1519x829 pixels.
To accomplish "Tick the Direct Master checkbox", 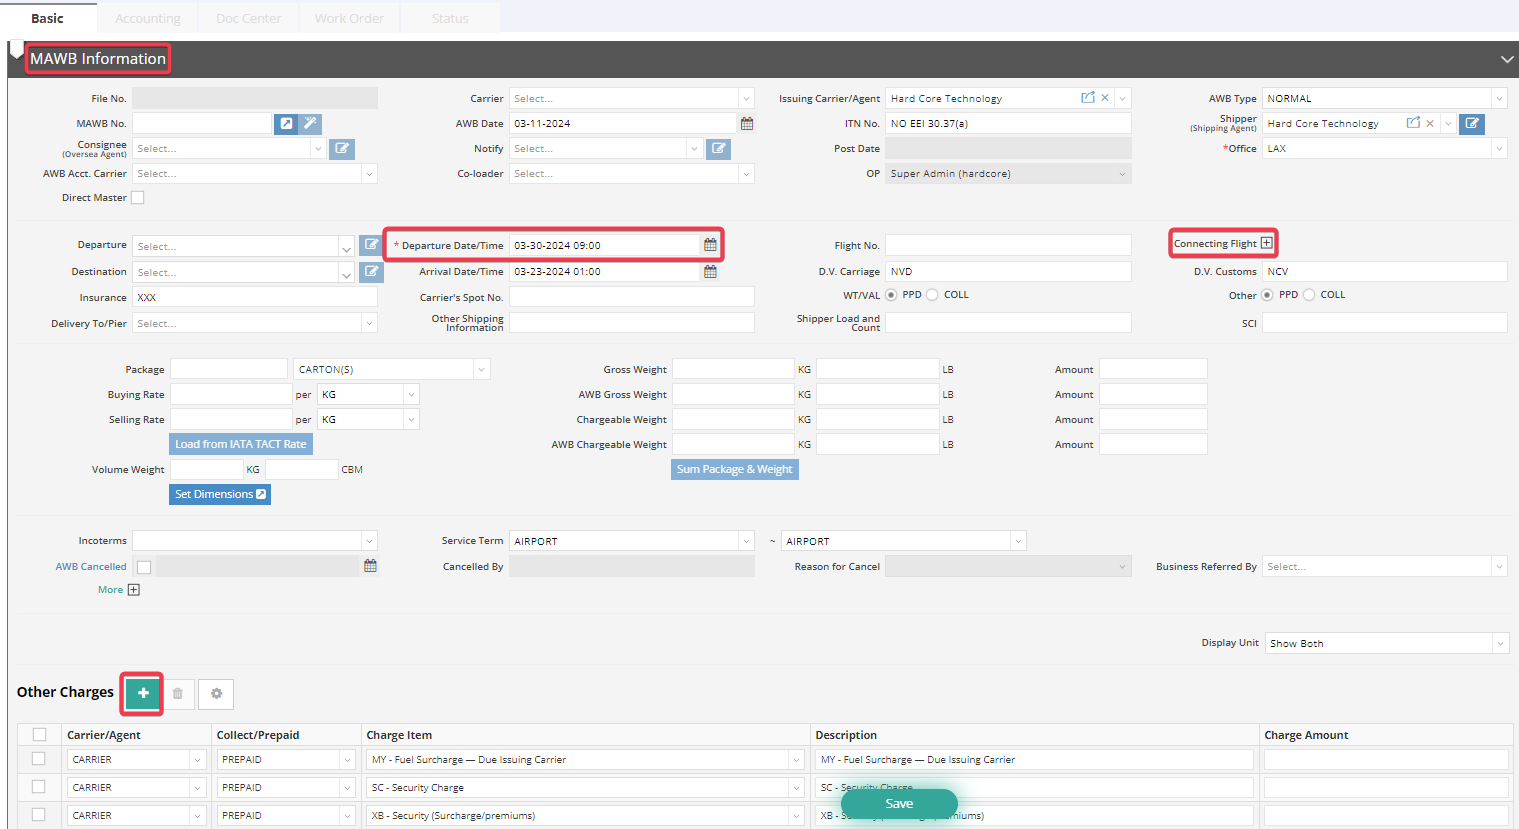I will tap(138, 198).
